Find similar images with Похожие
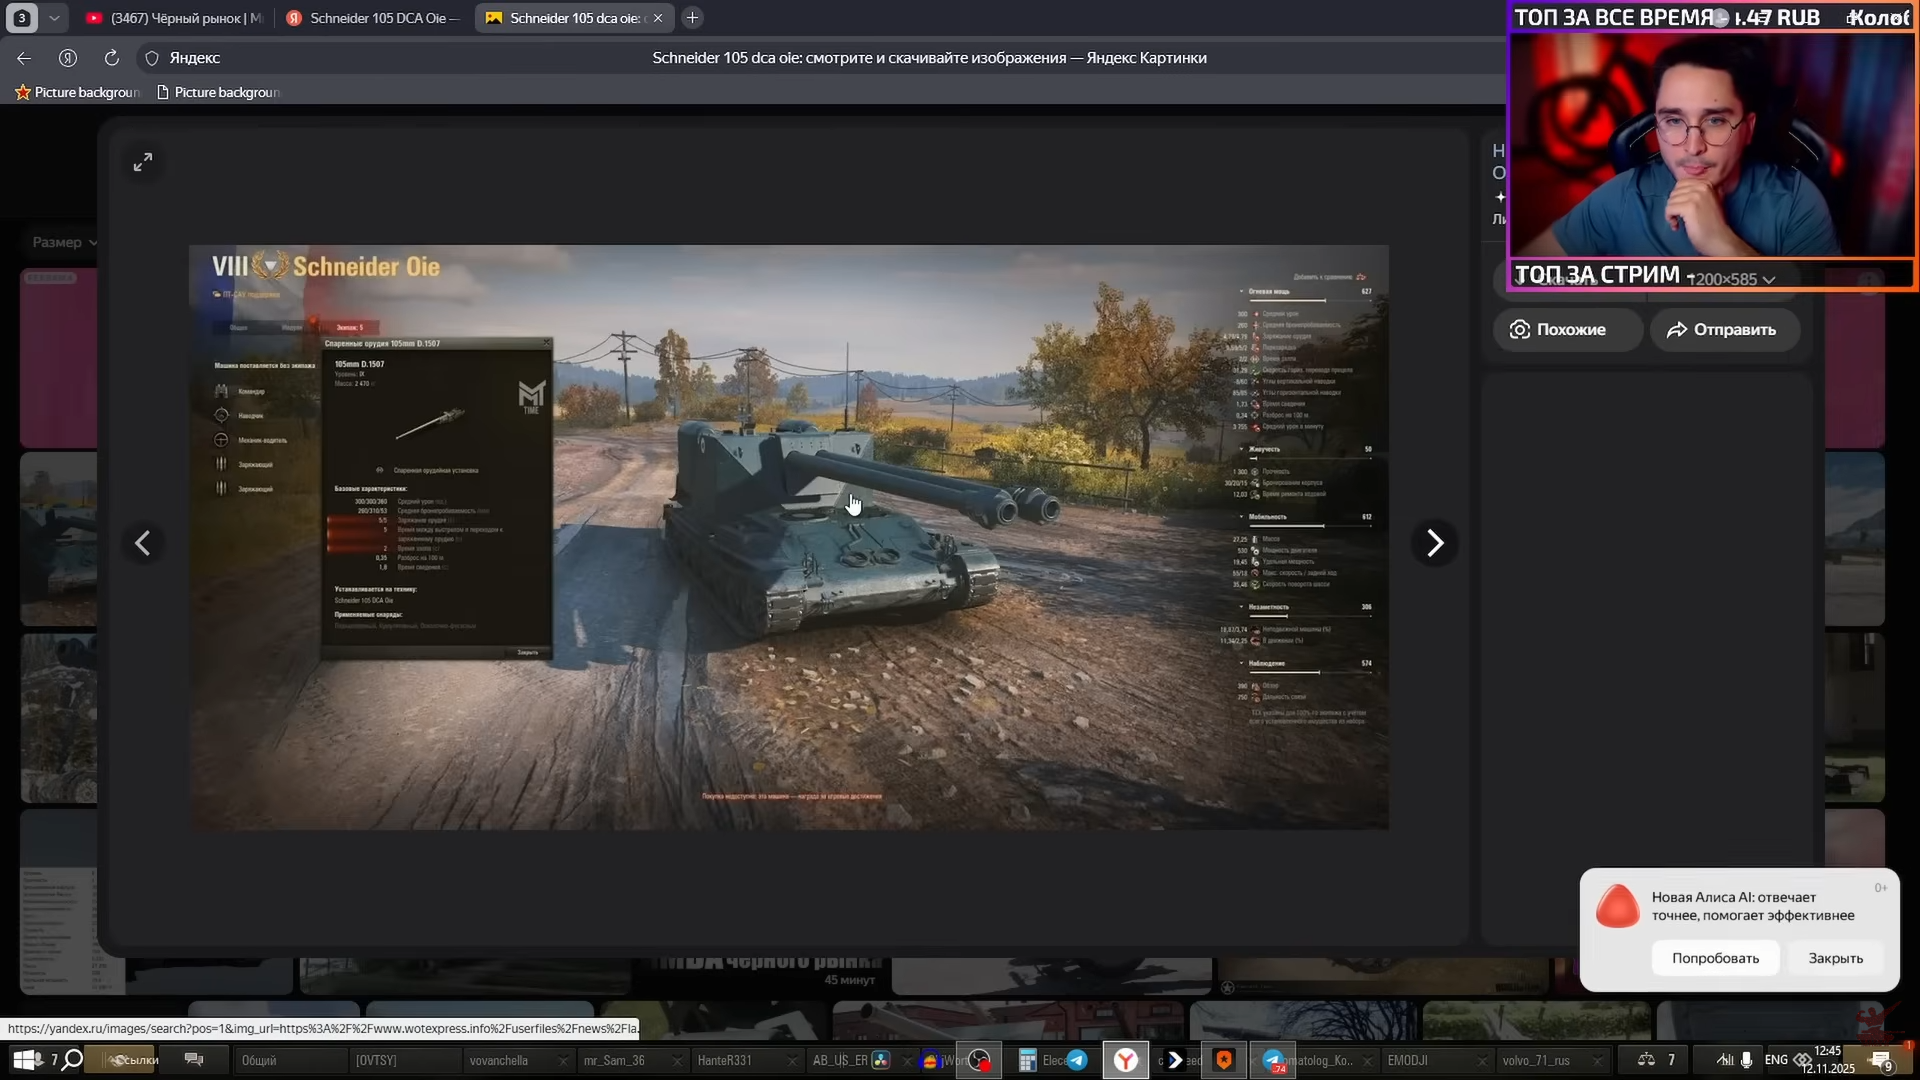The height and width of the screenshot is (1080, 1920). point(1566,330)
